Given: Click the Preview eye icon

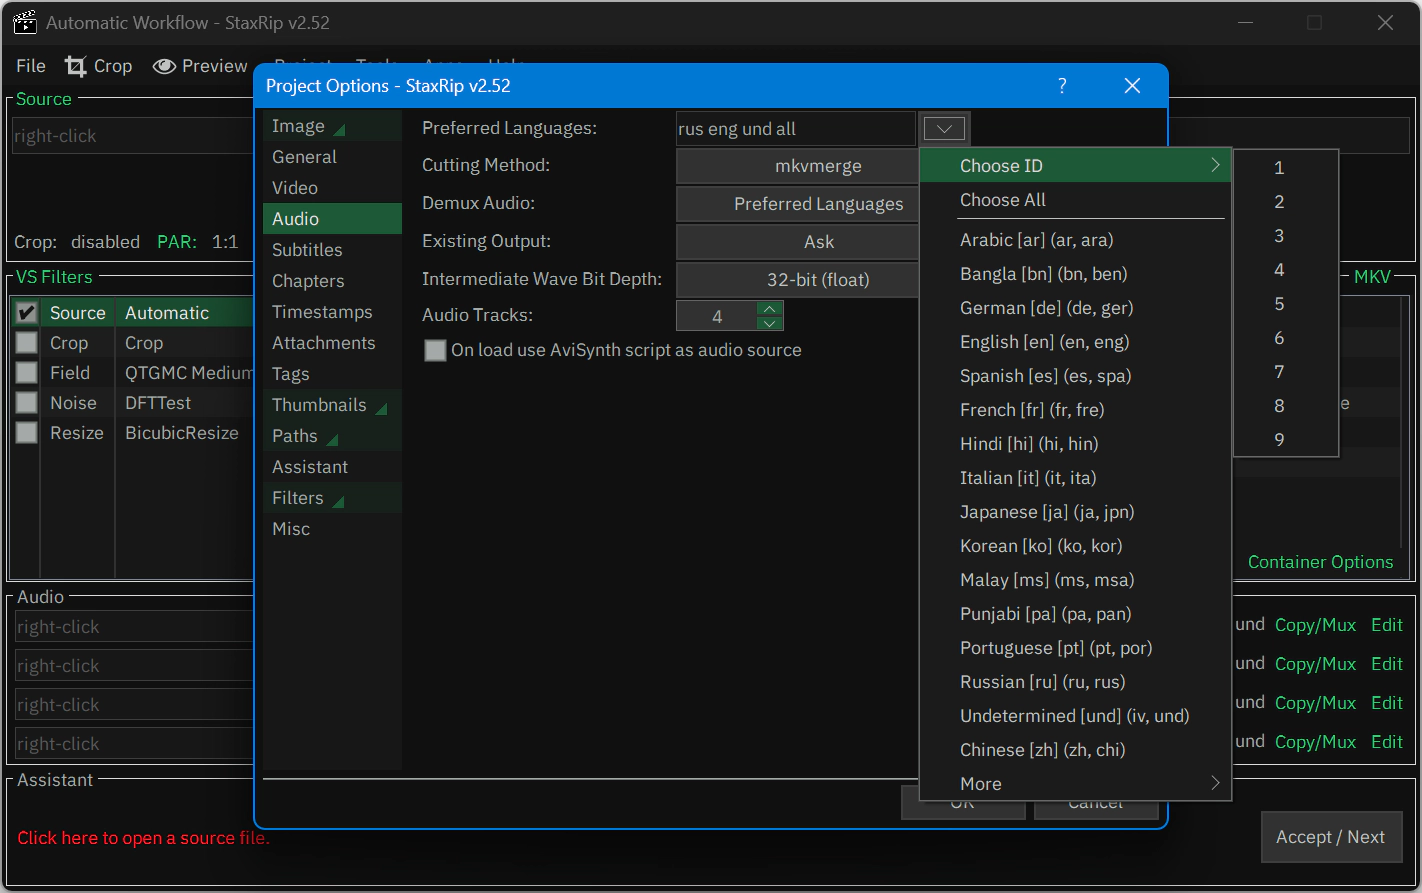Looking at the screenshot, I should [x=164, y=66].
